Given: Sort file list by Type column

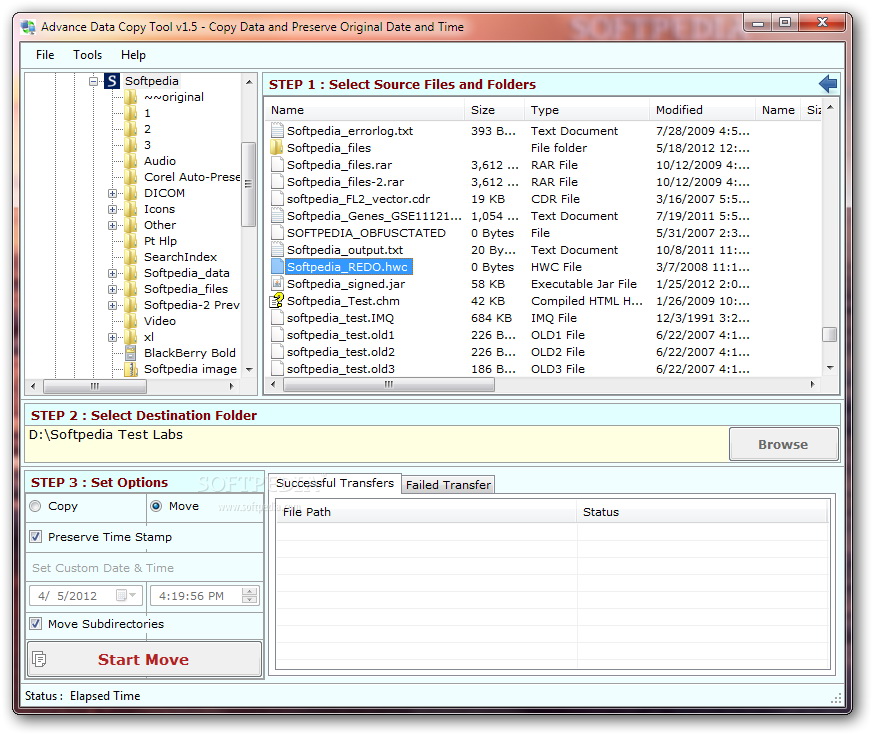Looking at the screenshot, I should pyautogui.click(x=587, y=110).
